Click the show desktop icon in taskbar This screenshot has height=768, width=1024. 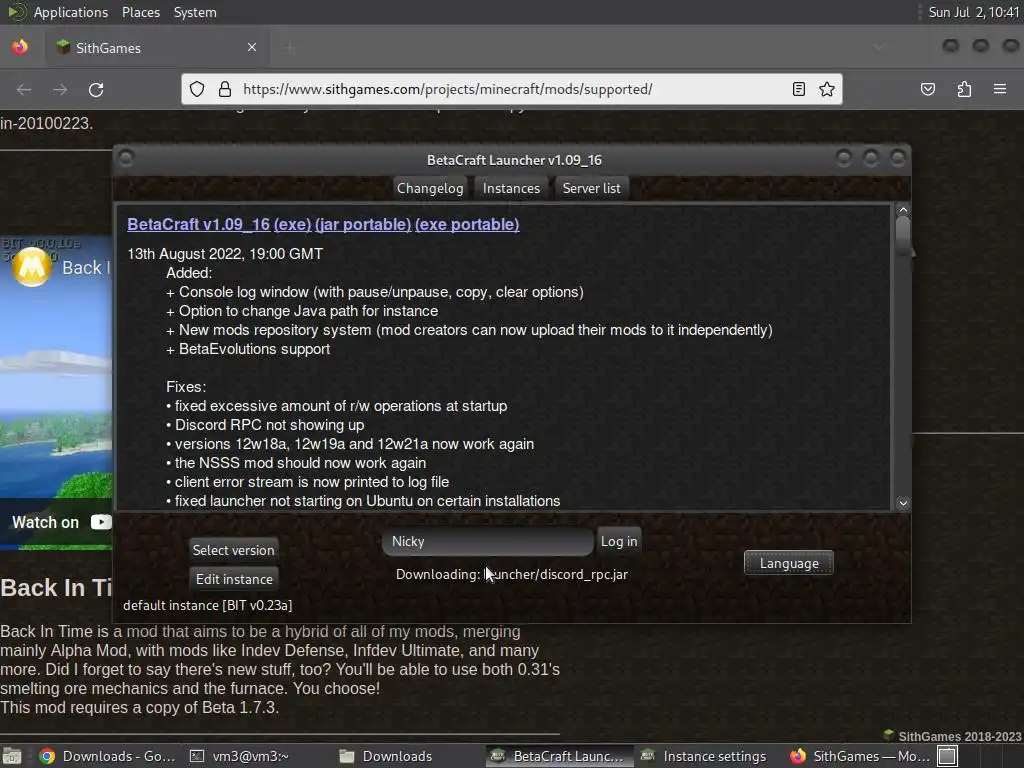pyautogui.click(x=12, y=756)
